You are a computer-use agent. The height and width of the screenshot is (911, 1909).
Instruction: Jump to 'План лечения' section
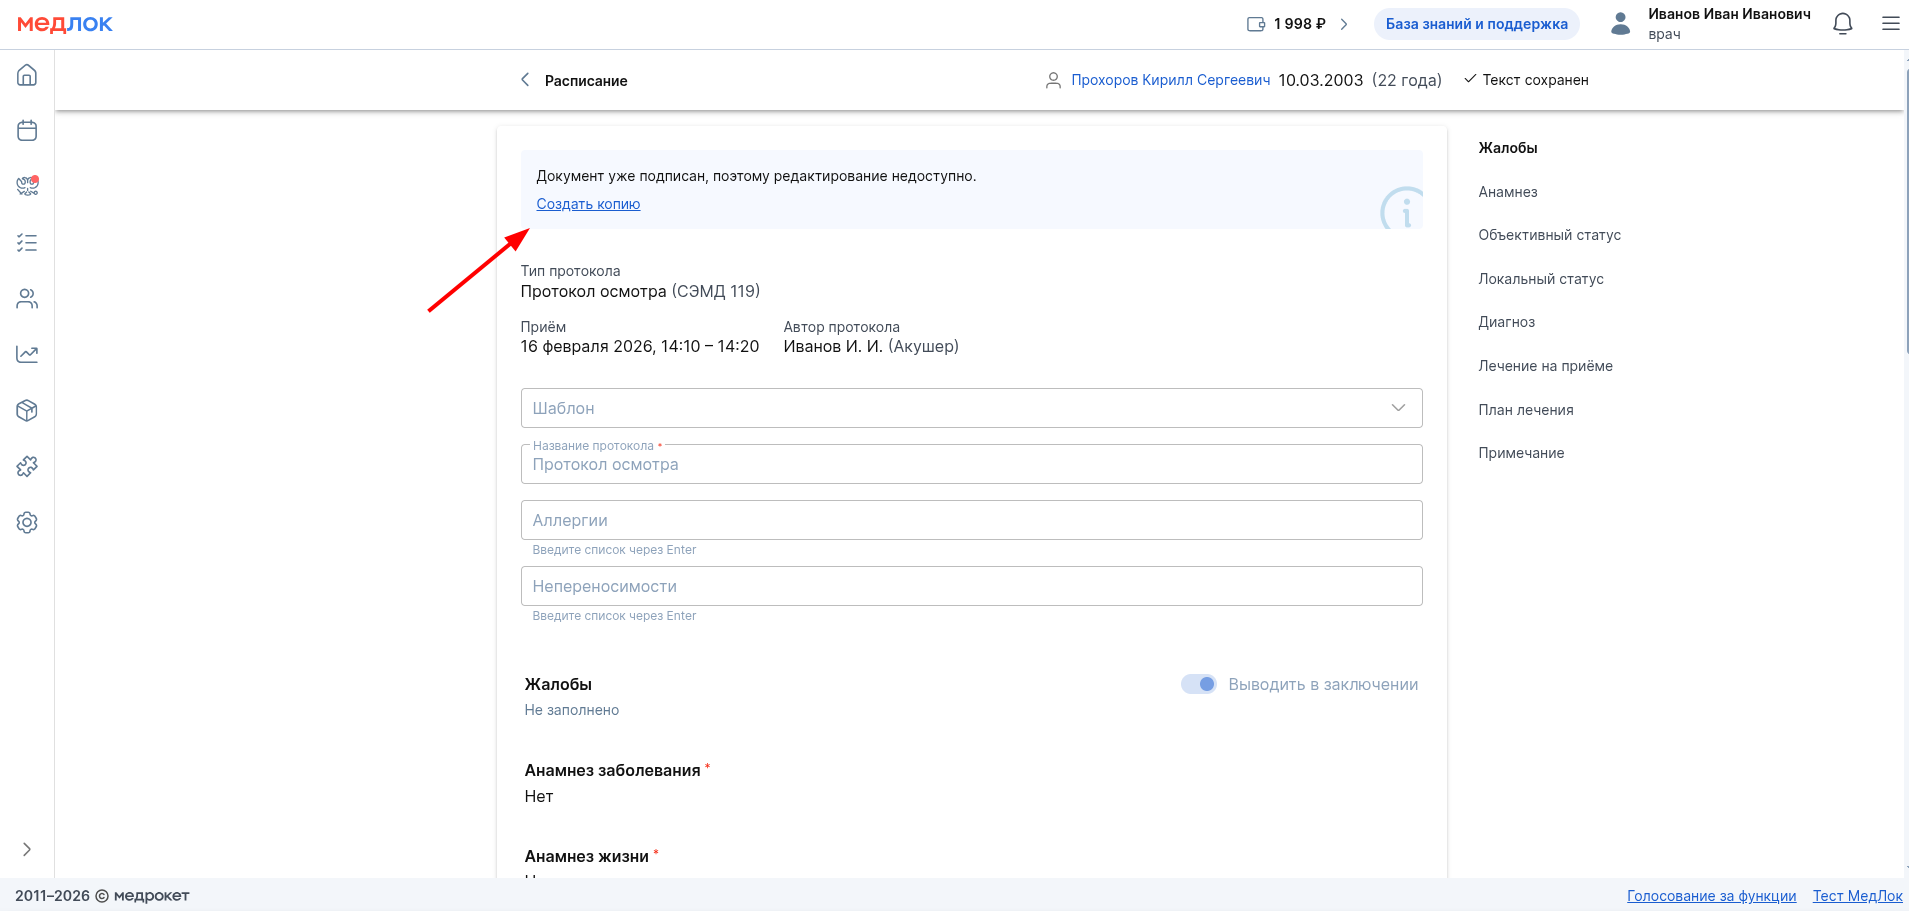click(x=1525, y=410)
